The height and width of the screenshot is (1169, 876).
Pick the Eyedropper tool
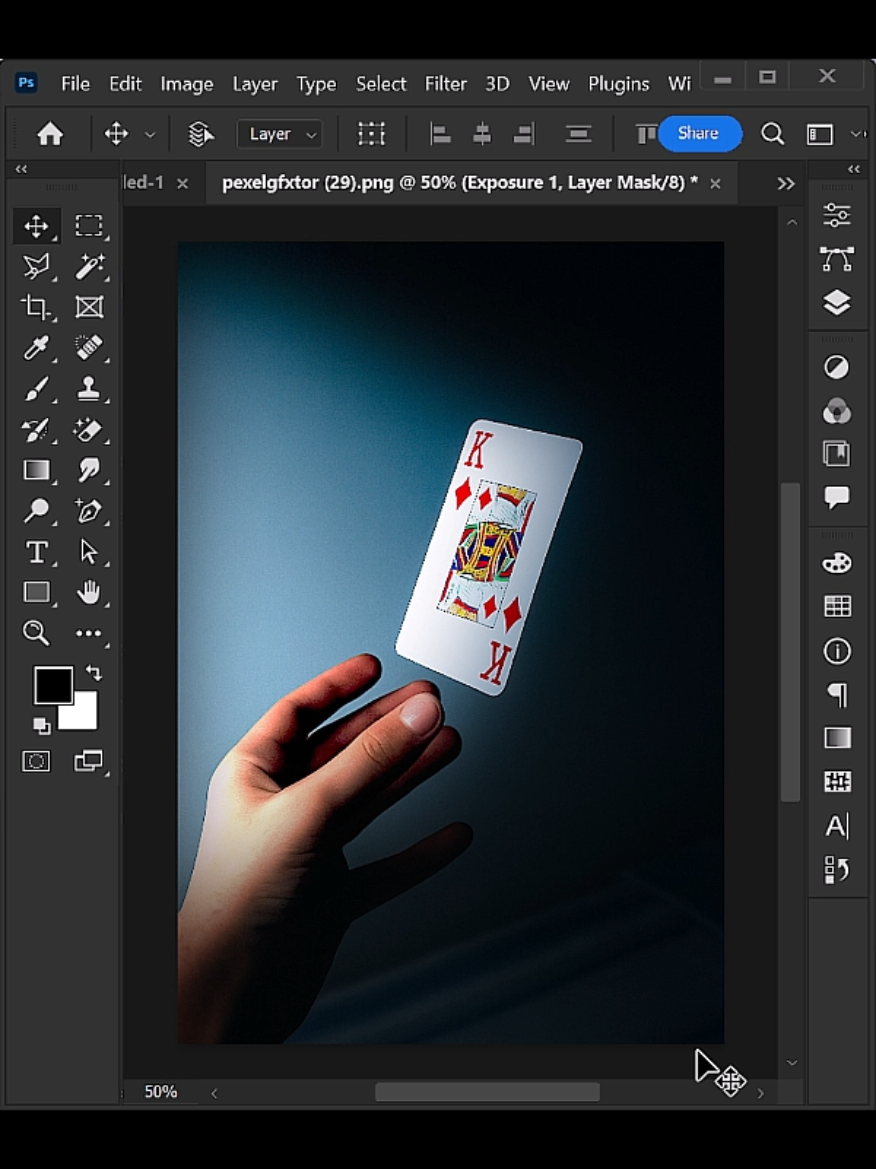click(37, 348)
